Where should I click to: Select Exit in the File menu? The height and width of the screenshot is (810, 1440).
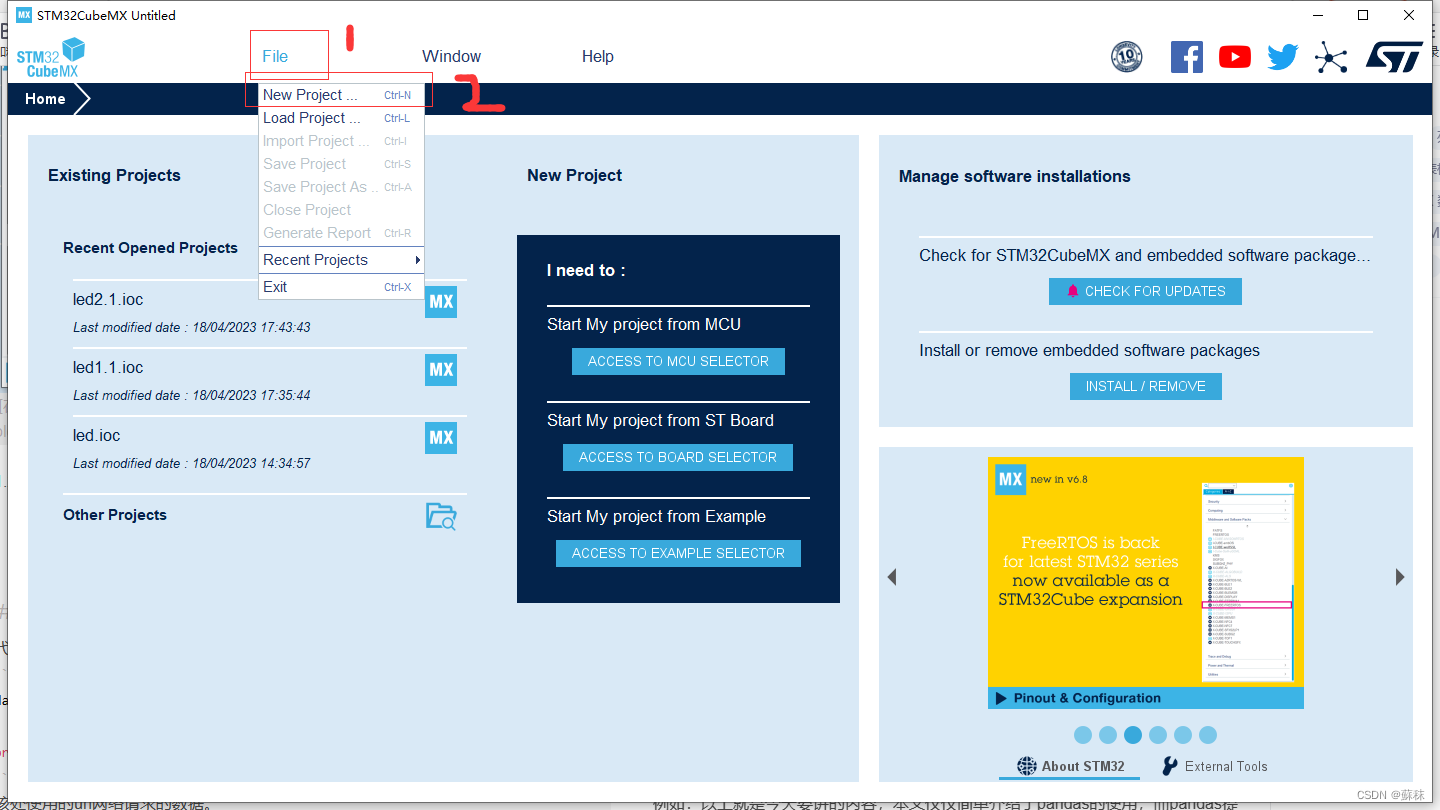[x=341, y=287]
